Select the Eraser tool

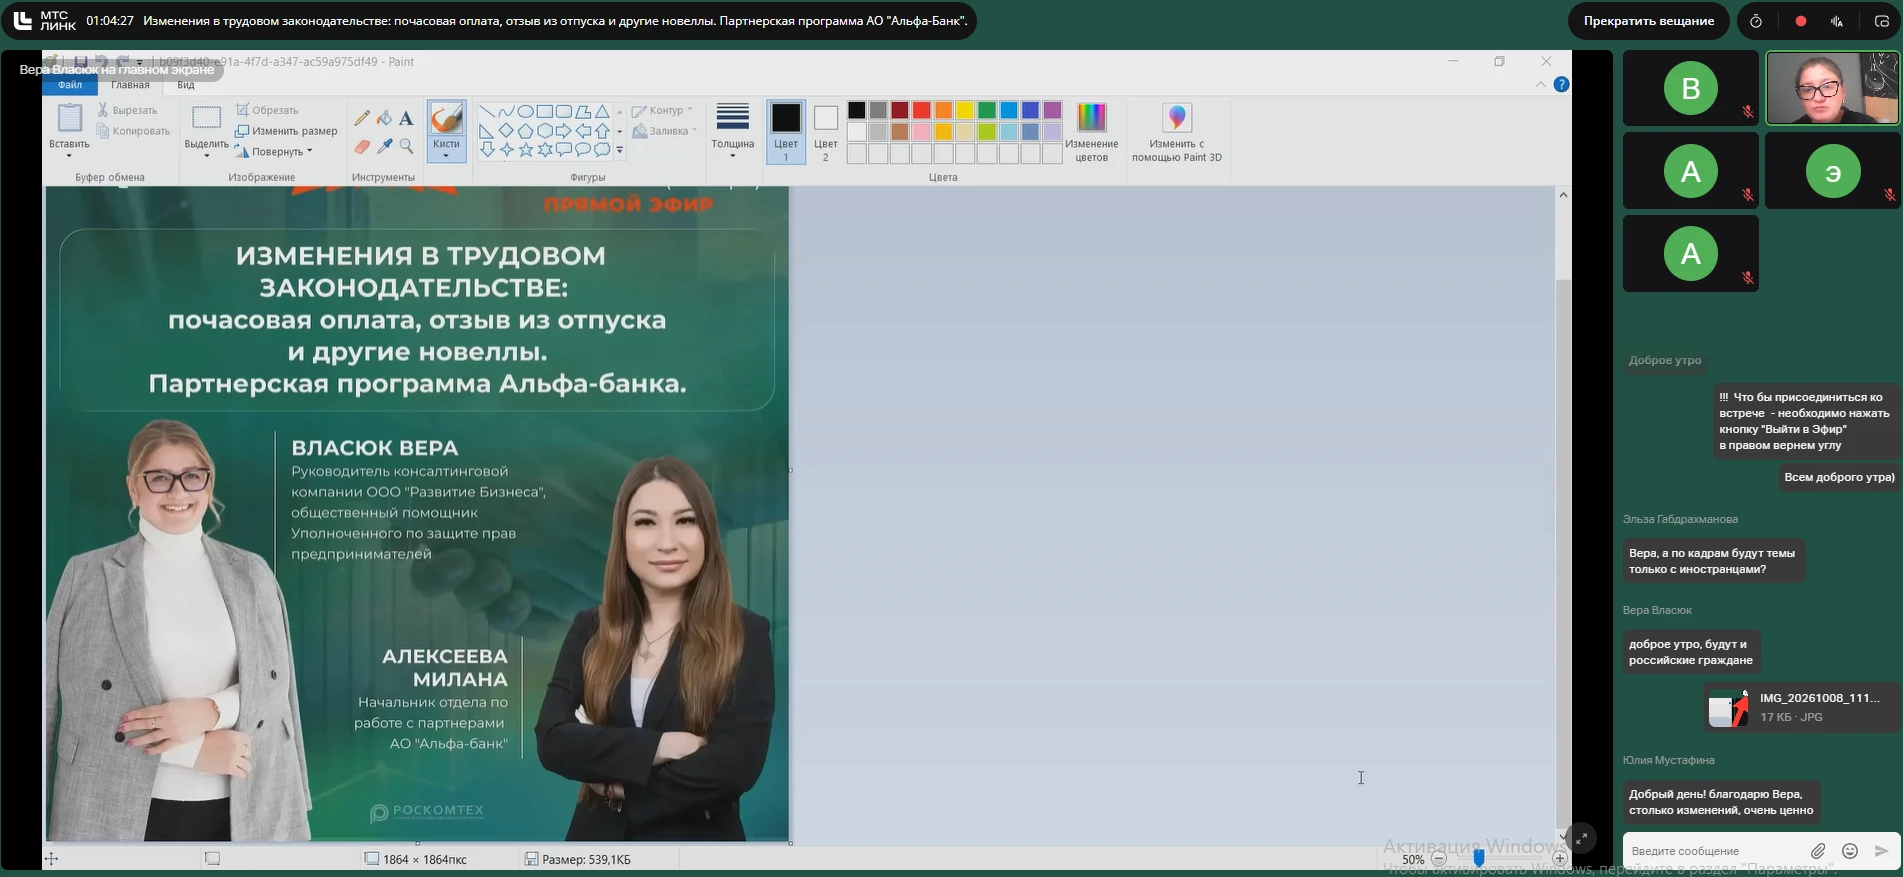[x=362, y=146]
